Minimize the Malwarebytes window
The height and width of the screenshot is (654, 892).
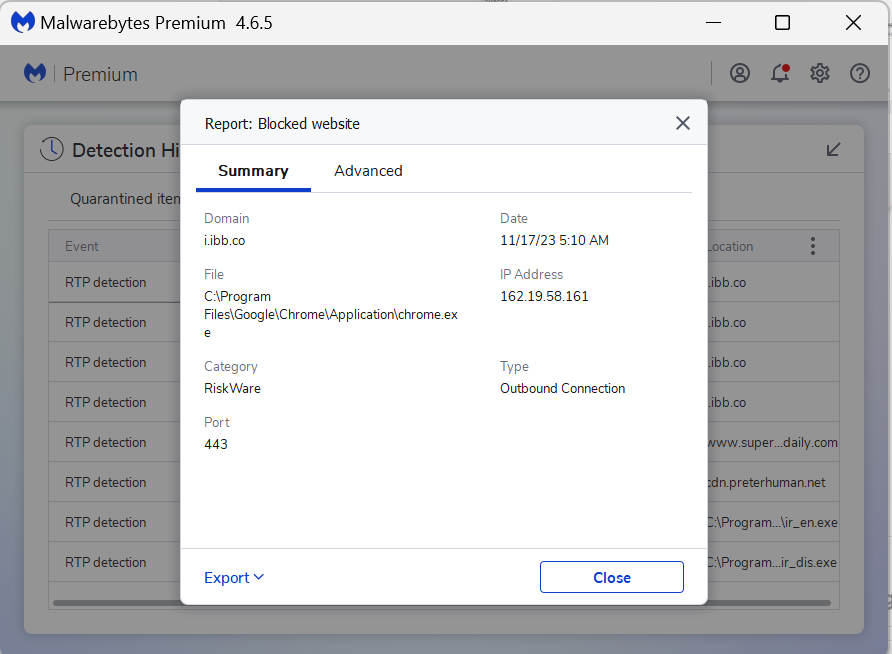(x=713, y=23)
